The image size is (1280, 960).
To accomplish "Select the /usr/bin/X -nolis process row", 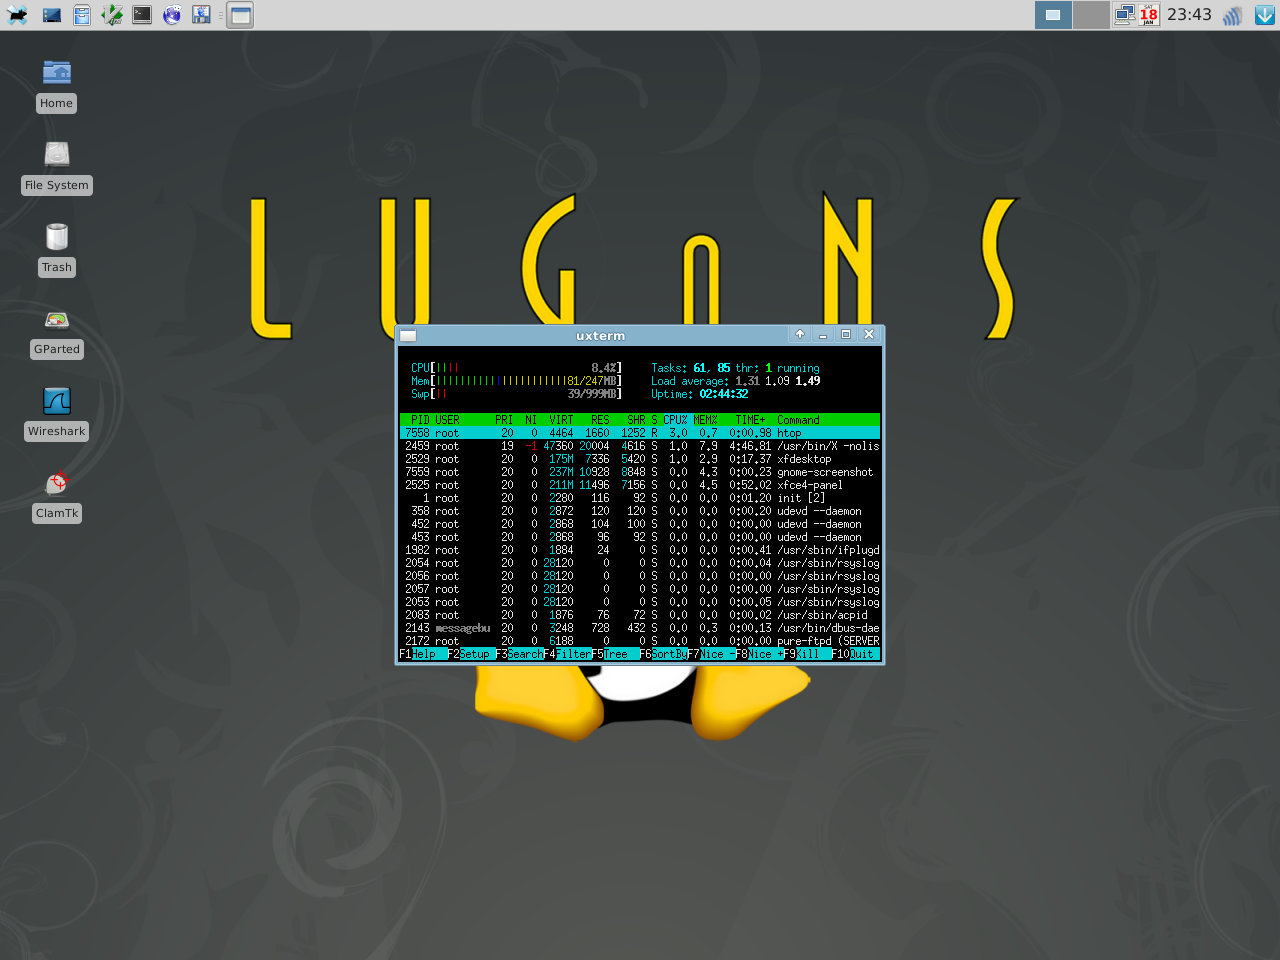I will point(640,446).
